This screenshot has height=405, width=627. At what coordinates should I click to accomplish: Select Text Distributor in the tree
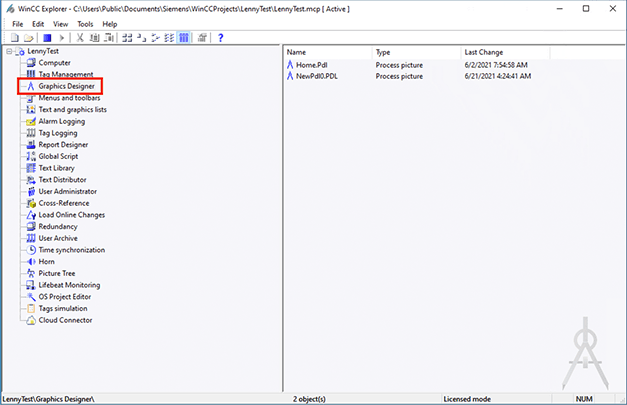point(62,180)
